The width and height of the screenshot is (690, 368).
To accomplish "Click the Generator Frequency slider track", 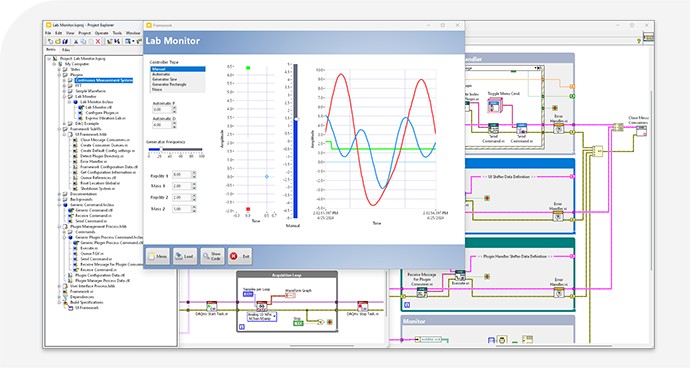I will 175,150.
